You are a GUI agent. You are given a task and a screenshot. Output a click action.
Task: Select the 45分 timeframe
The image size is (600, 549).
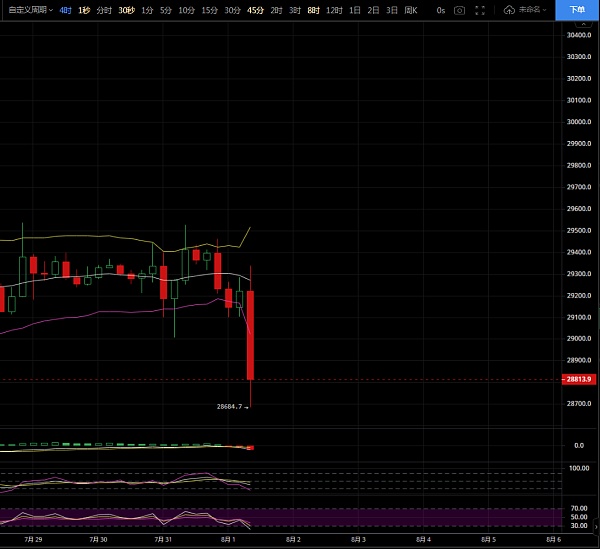tap(255, 10)
